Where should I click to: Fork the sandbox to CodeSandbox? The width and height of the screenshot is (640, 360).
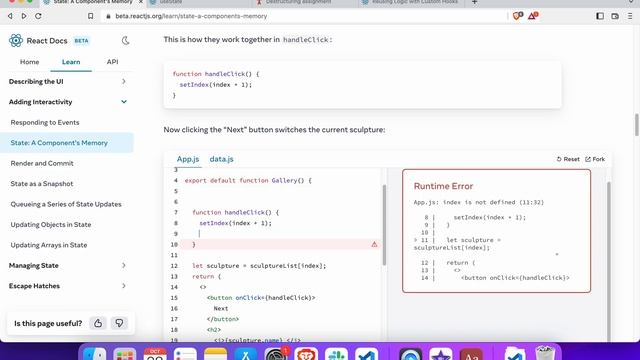pyautogui.click(x=595, y=159)
